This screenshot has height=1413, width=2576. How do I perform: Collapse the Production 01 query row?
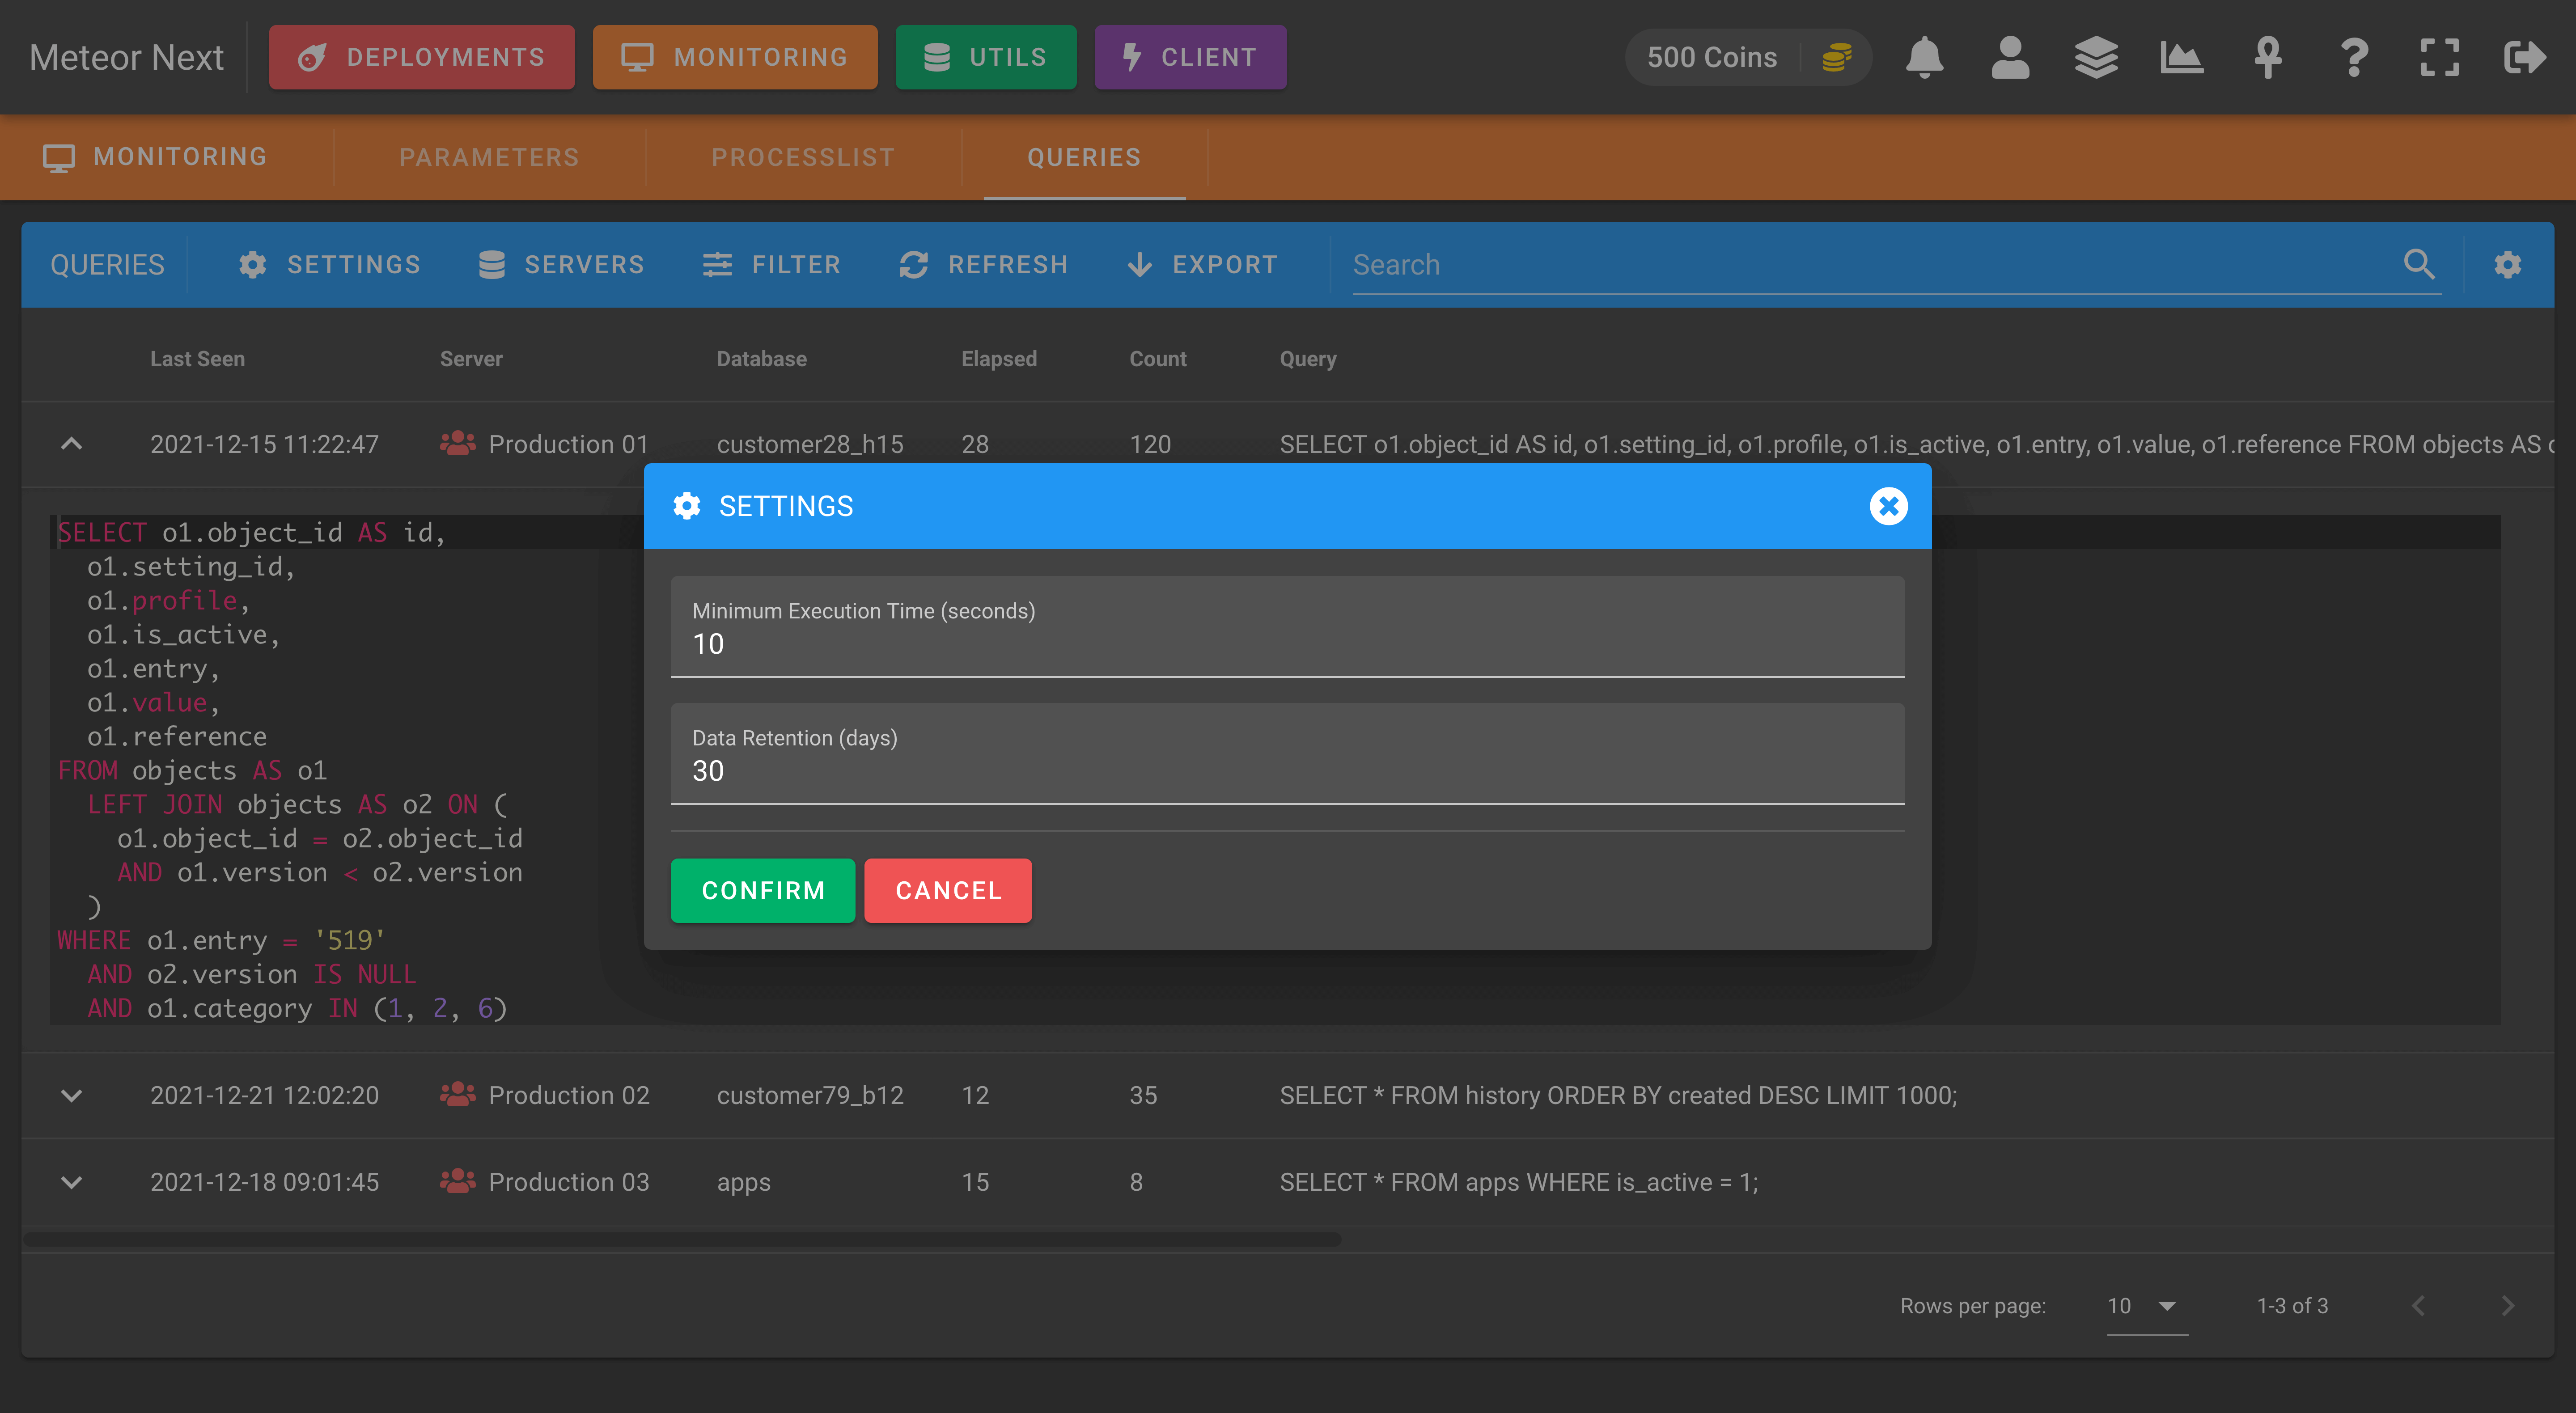[x=71, y=444]
